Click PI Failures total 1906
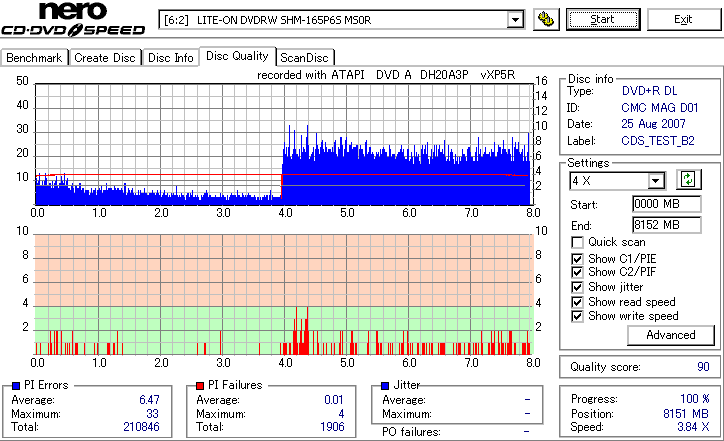The height and width of the screenshot is (441, 724). tap(332, 427)
